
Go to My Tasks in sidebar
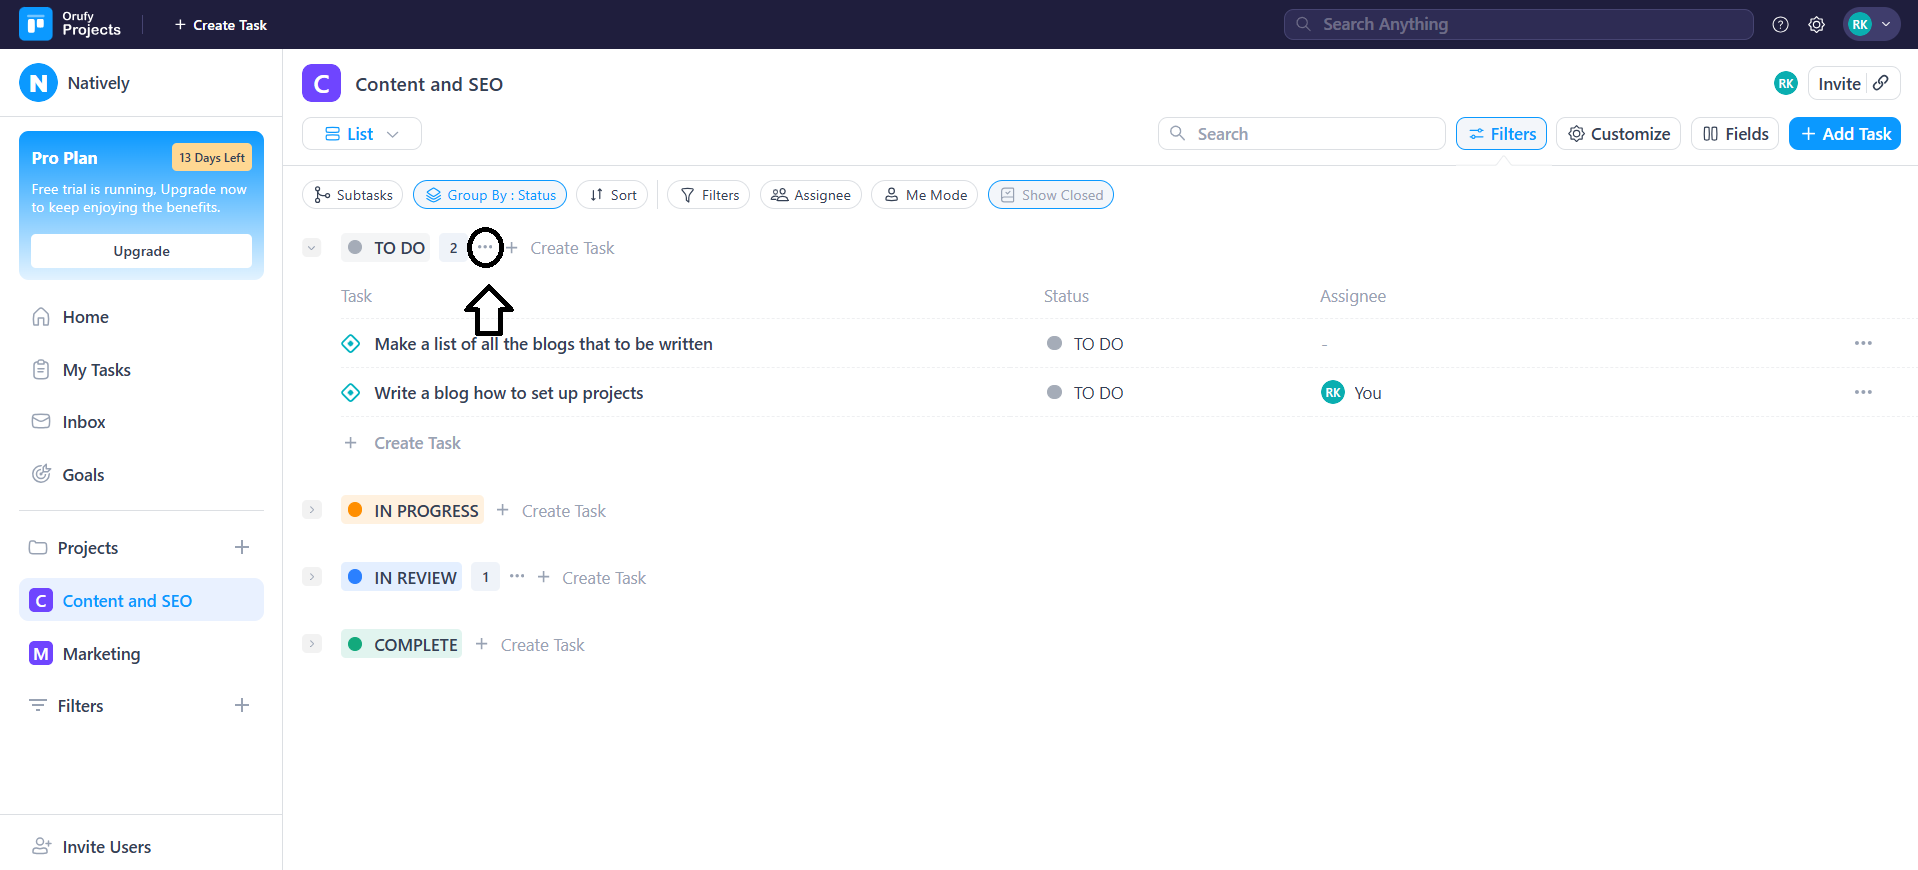point(96,370)
